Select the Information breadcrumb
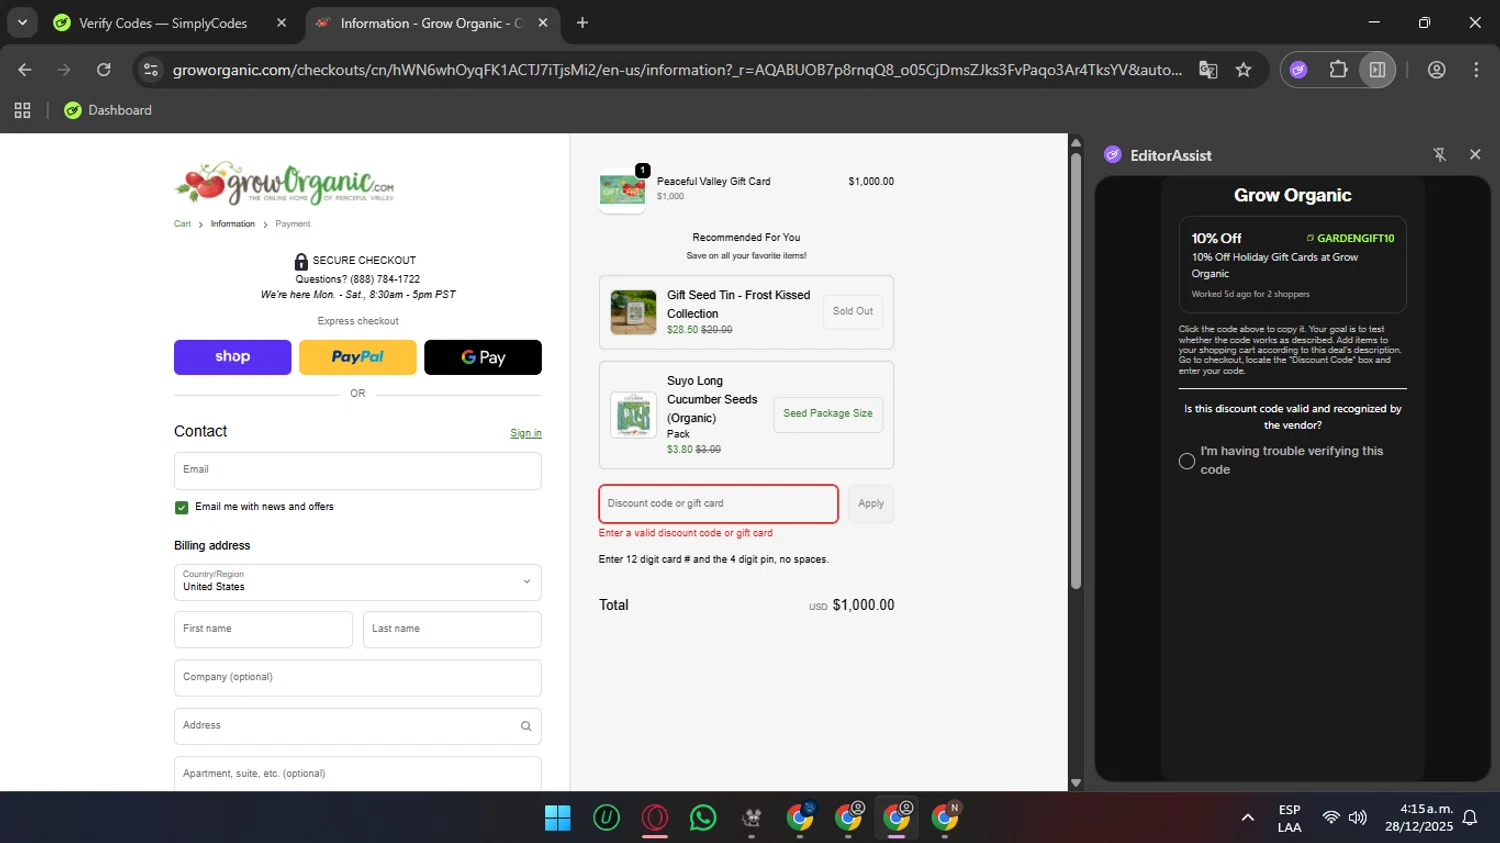The image size is (1500, 843). click(x=232, y=224)
